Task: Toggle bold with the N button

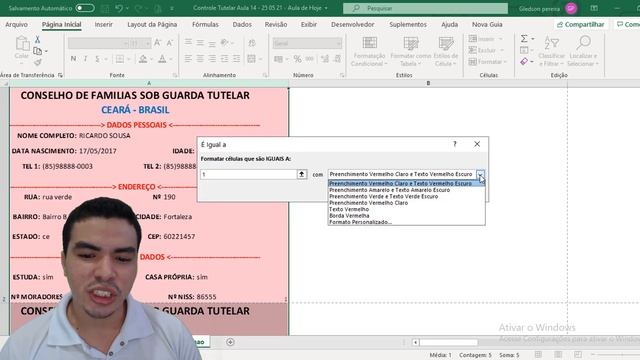Action: pyautogui.click(x=73, y=59)
